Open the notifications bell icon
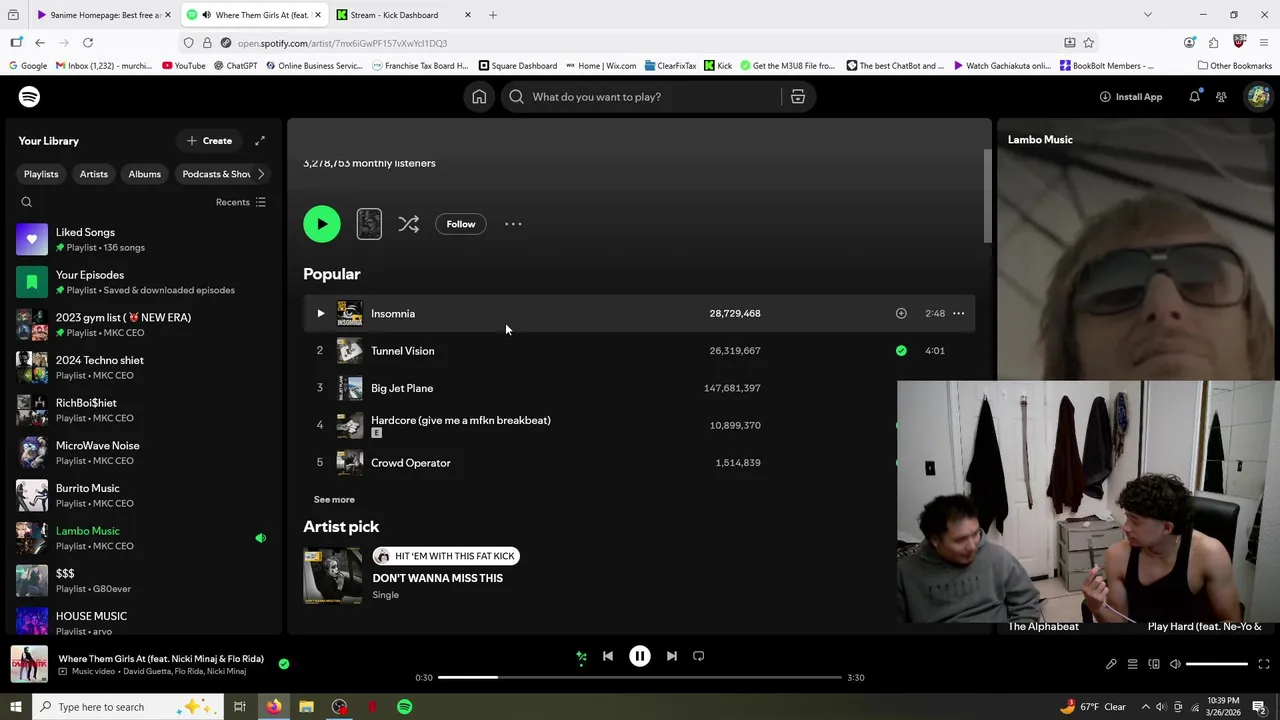 (1194, 97)
